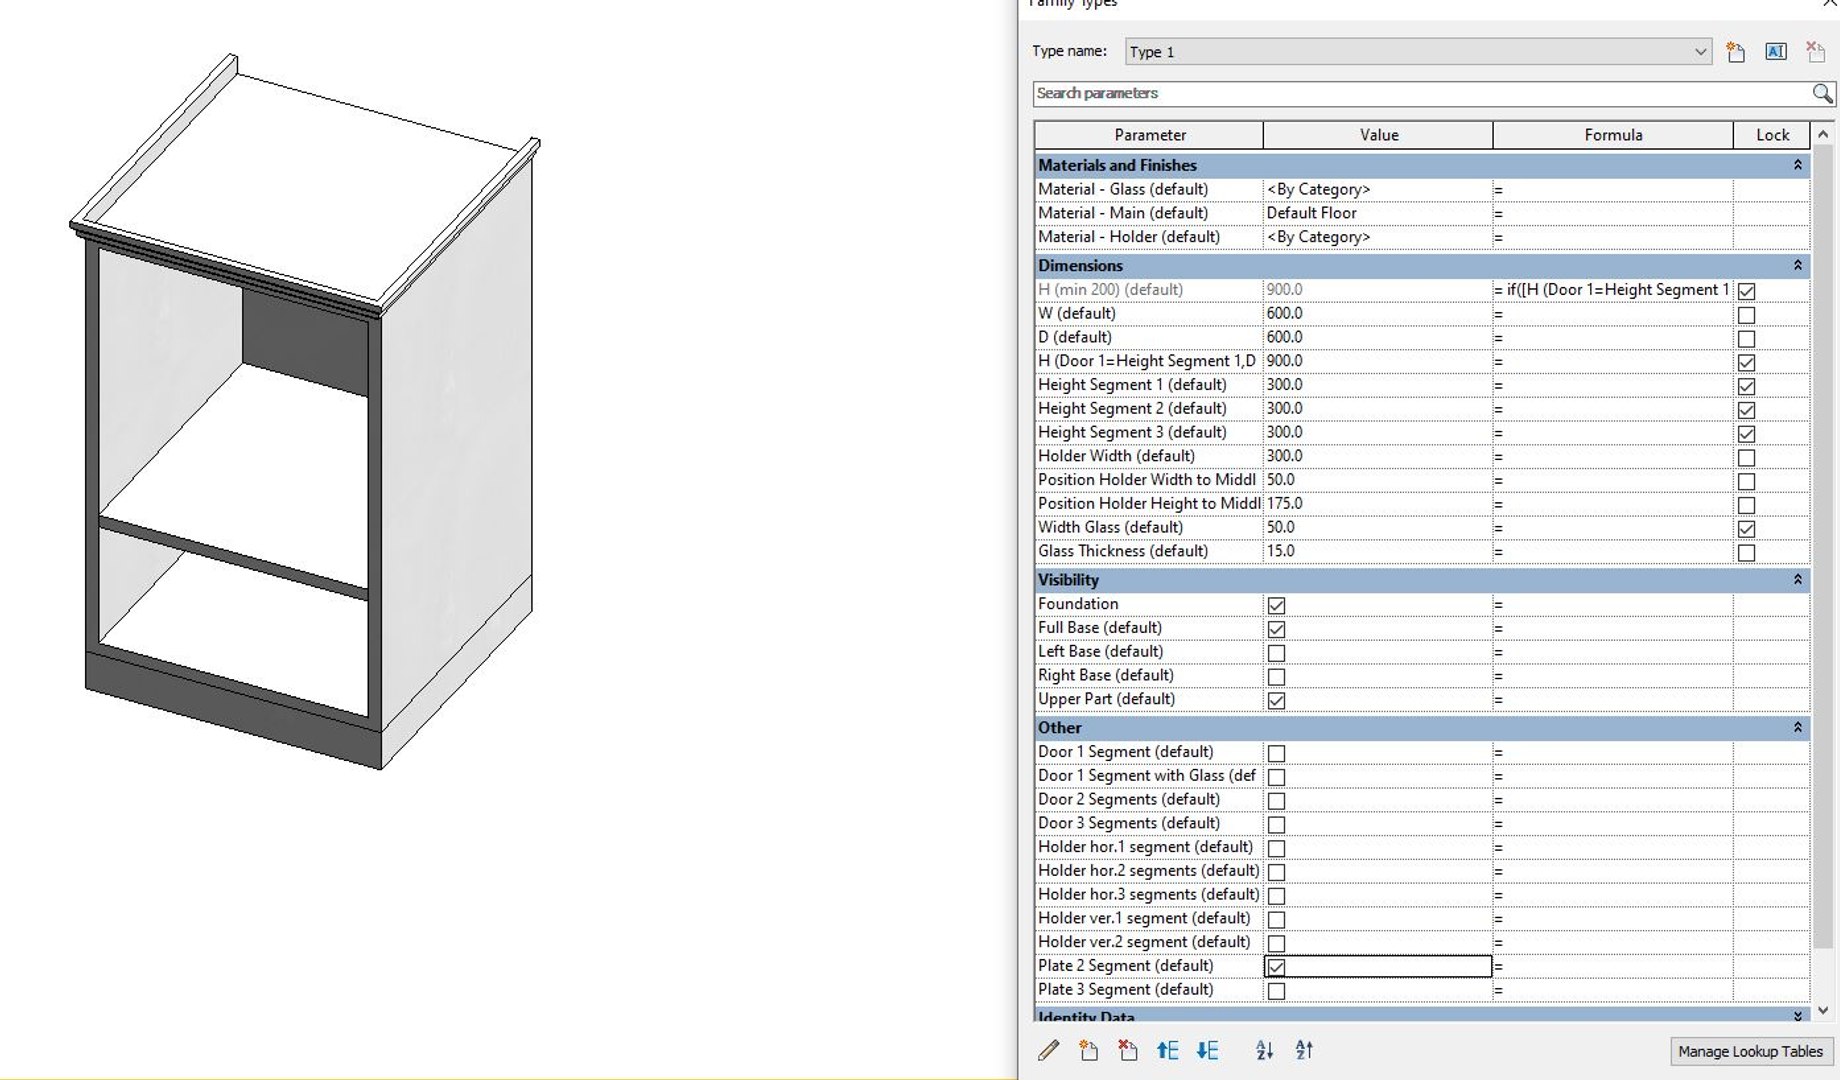The image size is (1840, 1080).
Task: Toggle lock for Holder Width
Action: pos(1746,458)
